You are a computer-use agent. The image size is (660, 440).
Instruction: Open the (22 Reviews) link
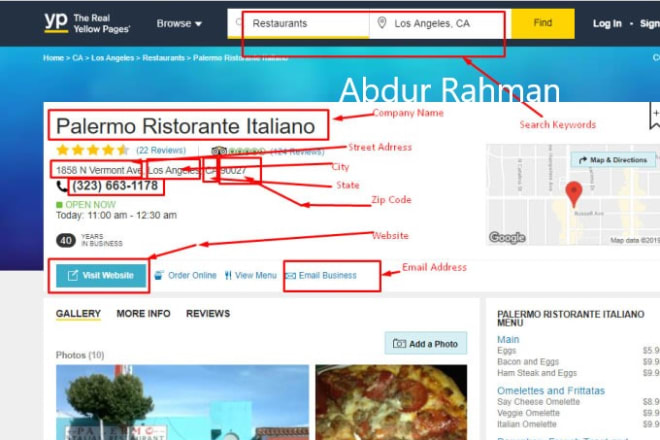161,150
